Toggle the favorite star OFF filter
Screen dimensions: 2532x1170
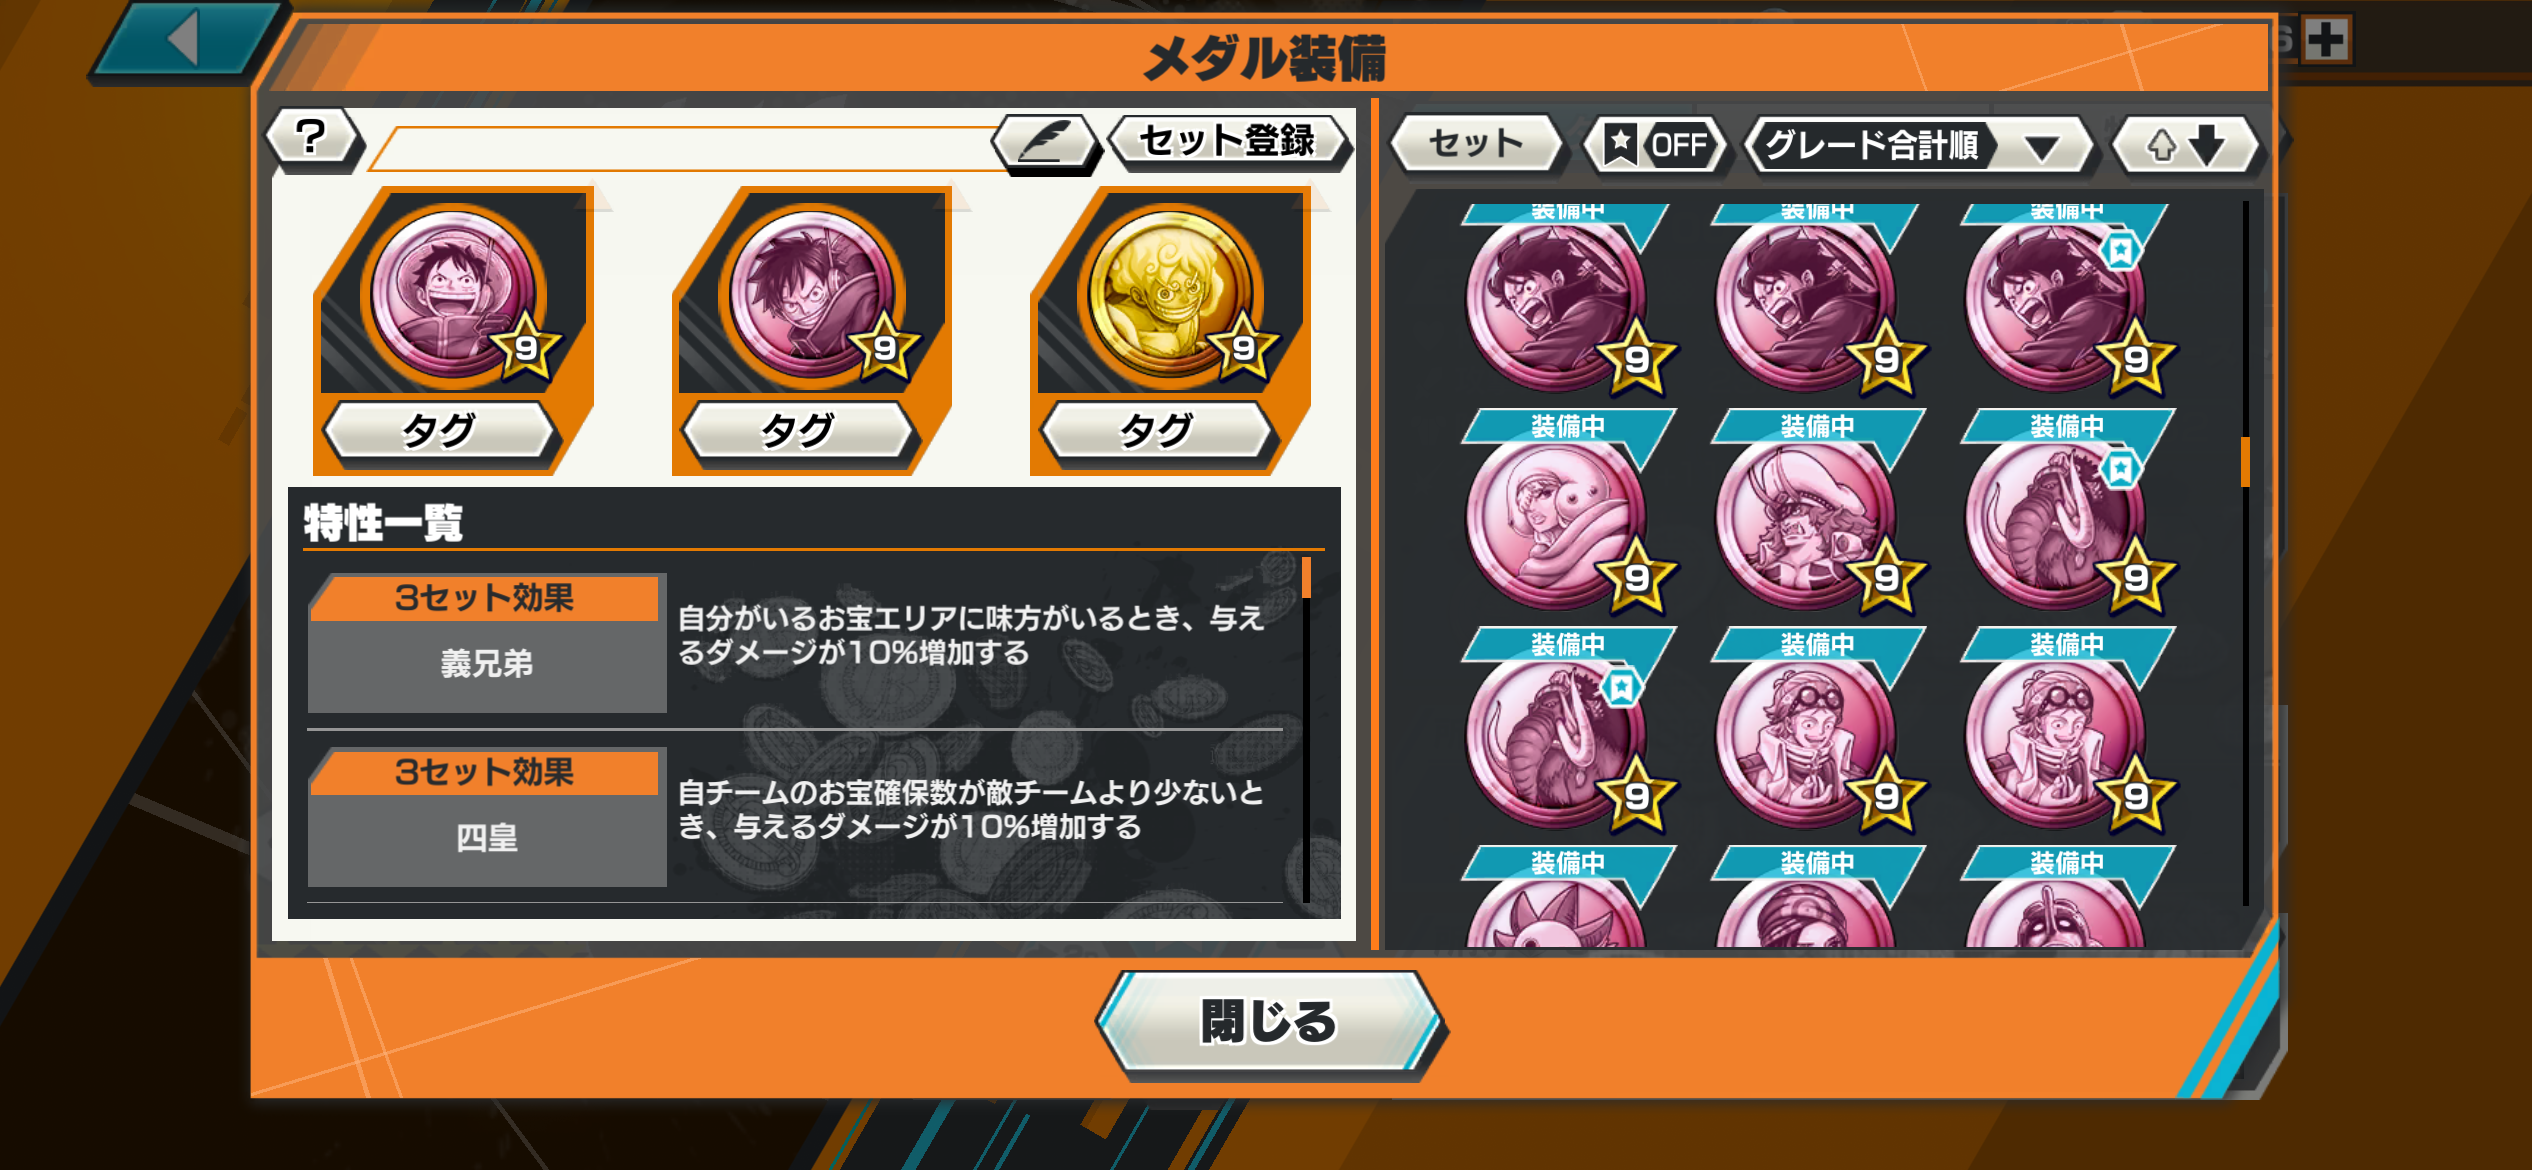coord(1657,145)
